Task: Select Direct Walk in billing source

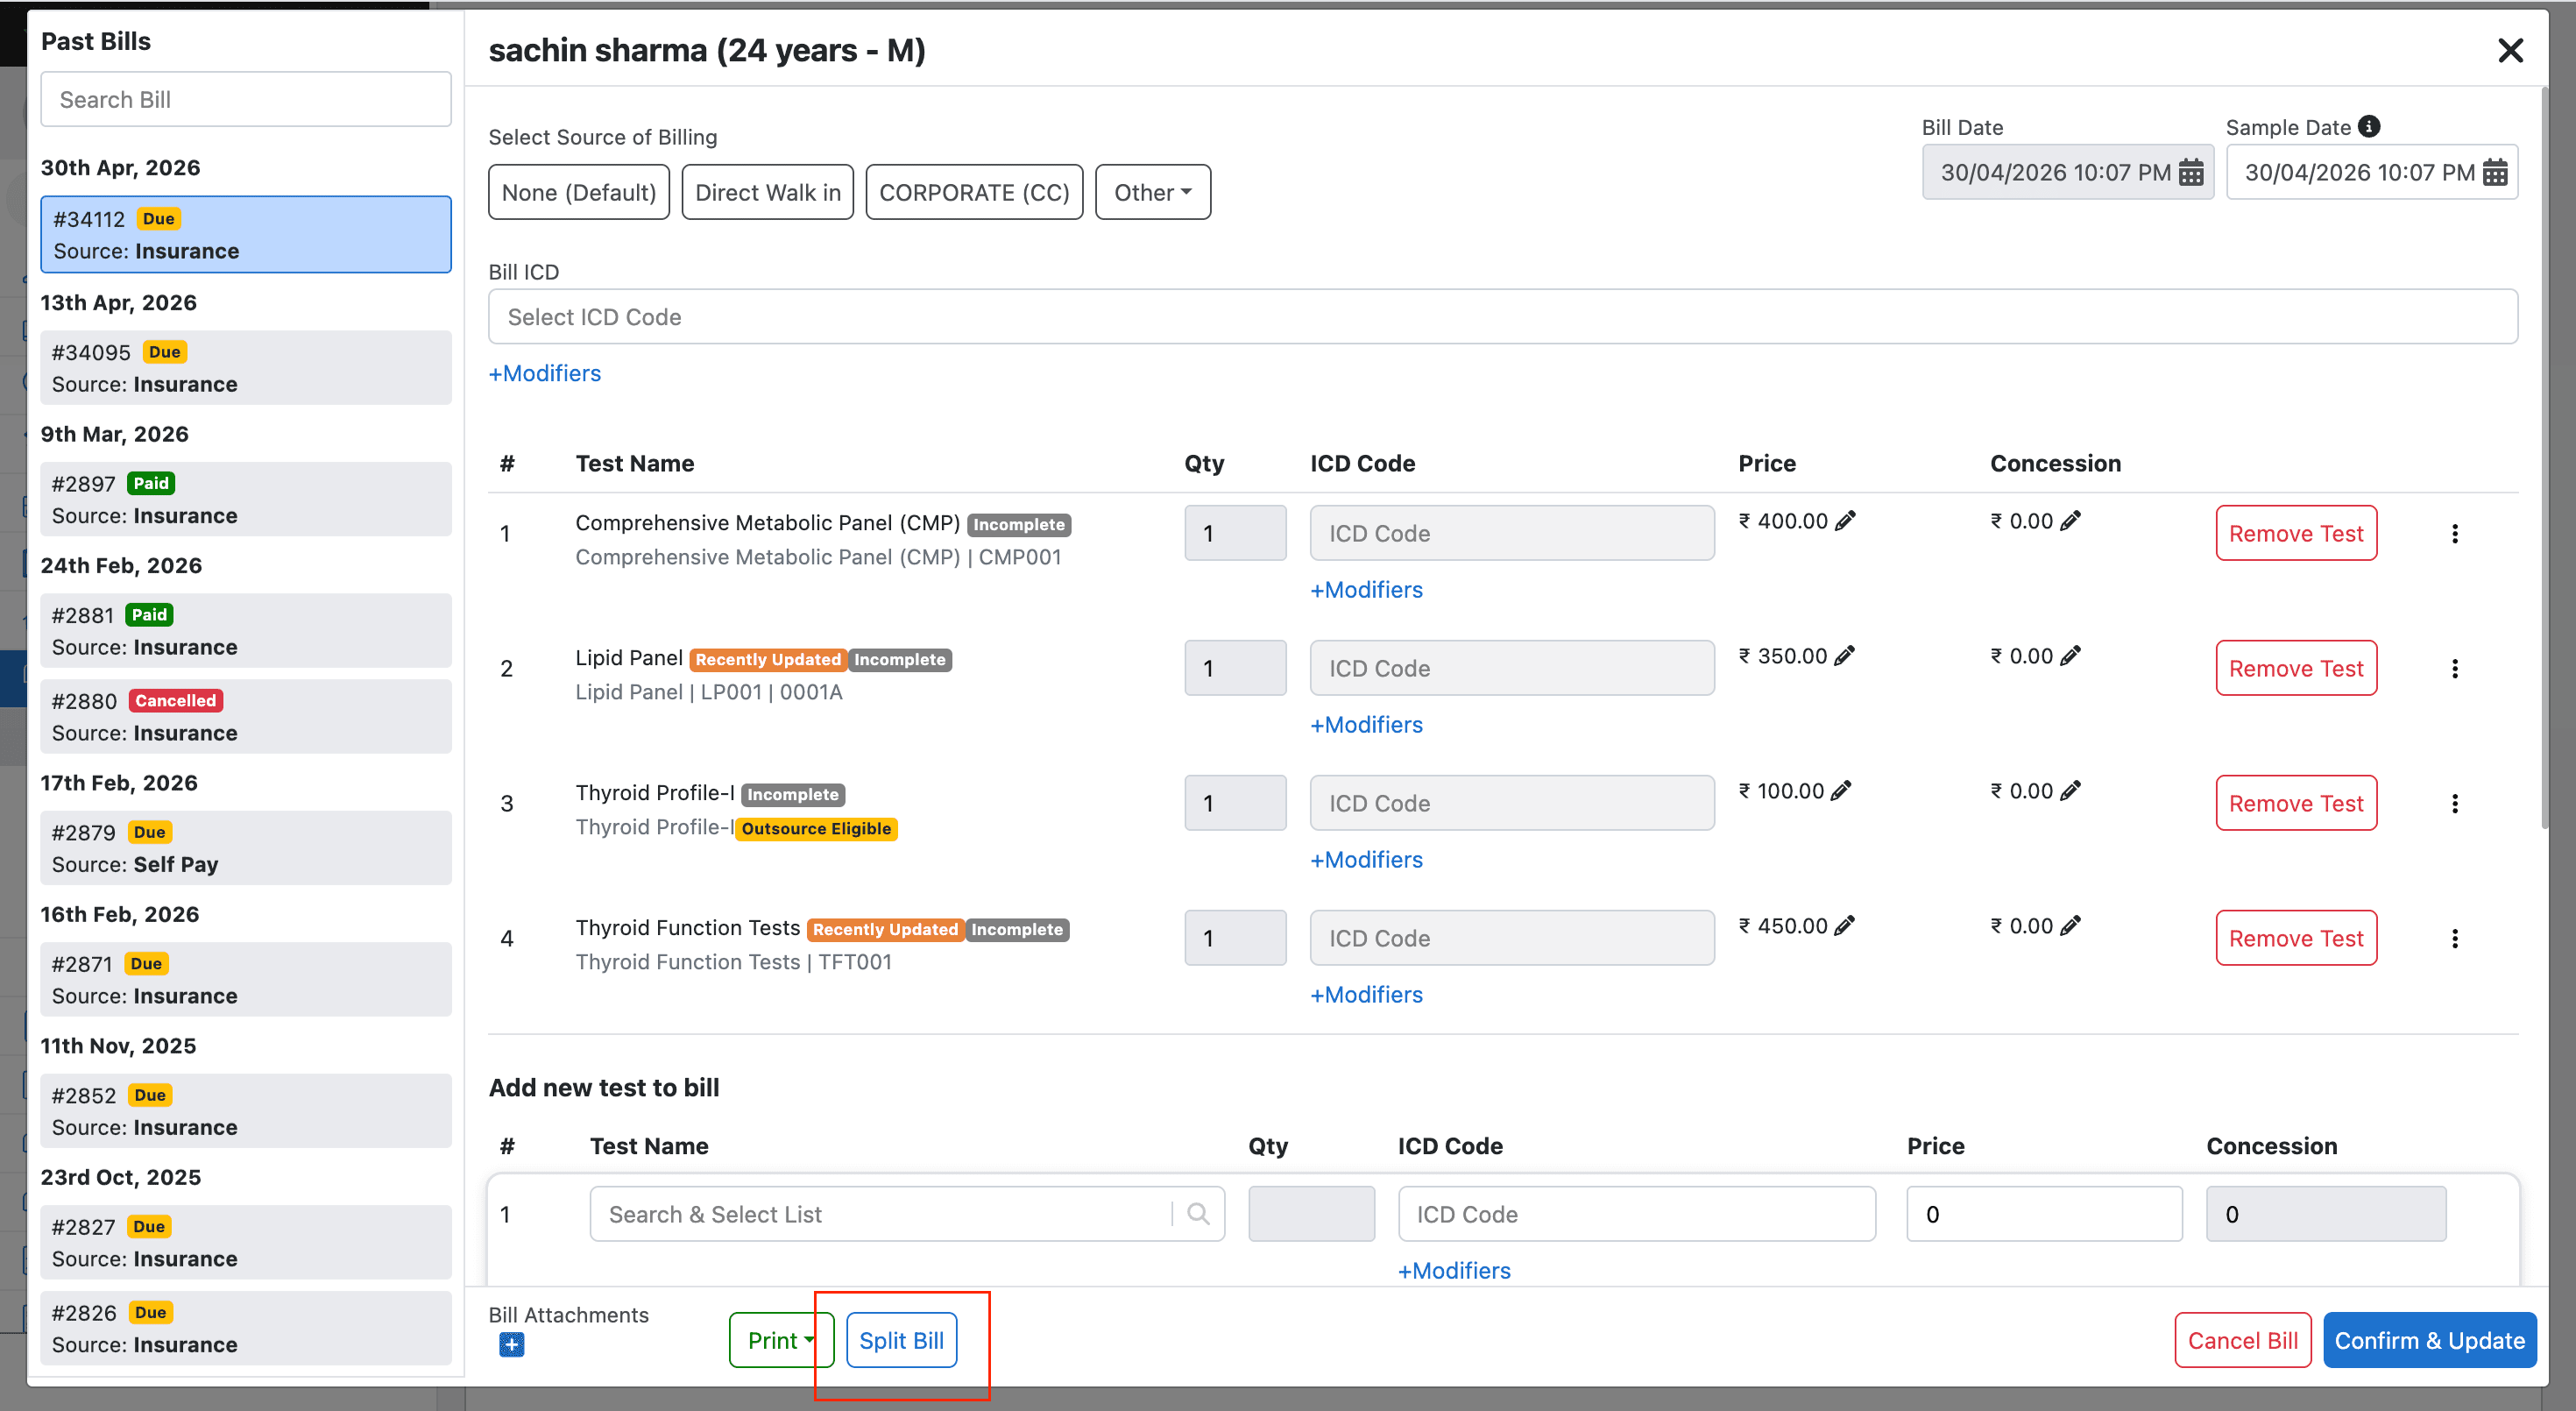Action: 767,192
